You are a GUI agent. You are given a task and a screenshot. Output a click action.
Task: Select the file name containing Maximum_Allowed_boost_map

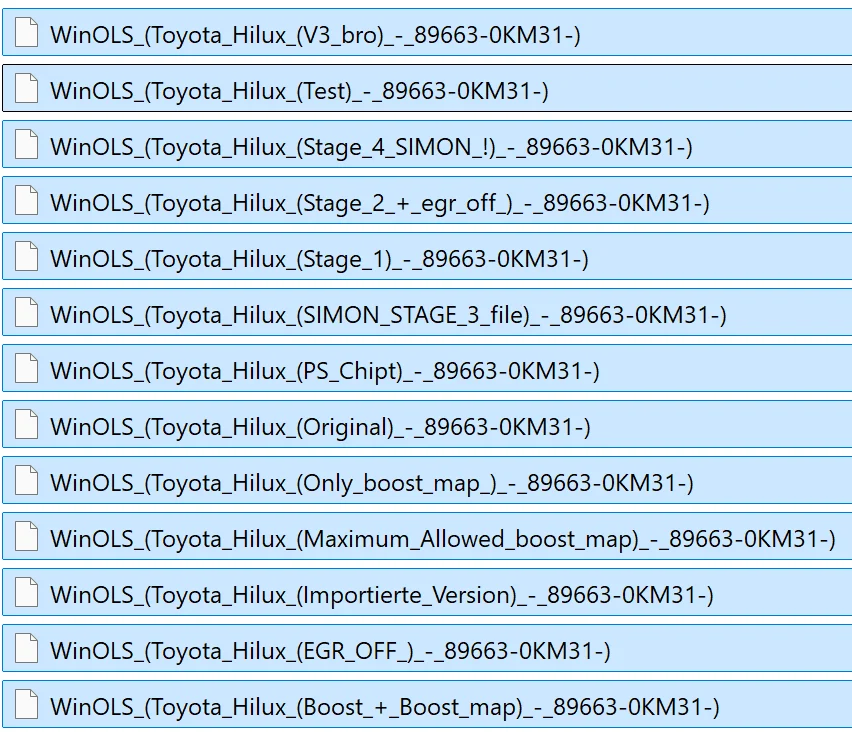pos(443,539)
